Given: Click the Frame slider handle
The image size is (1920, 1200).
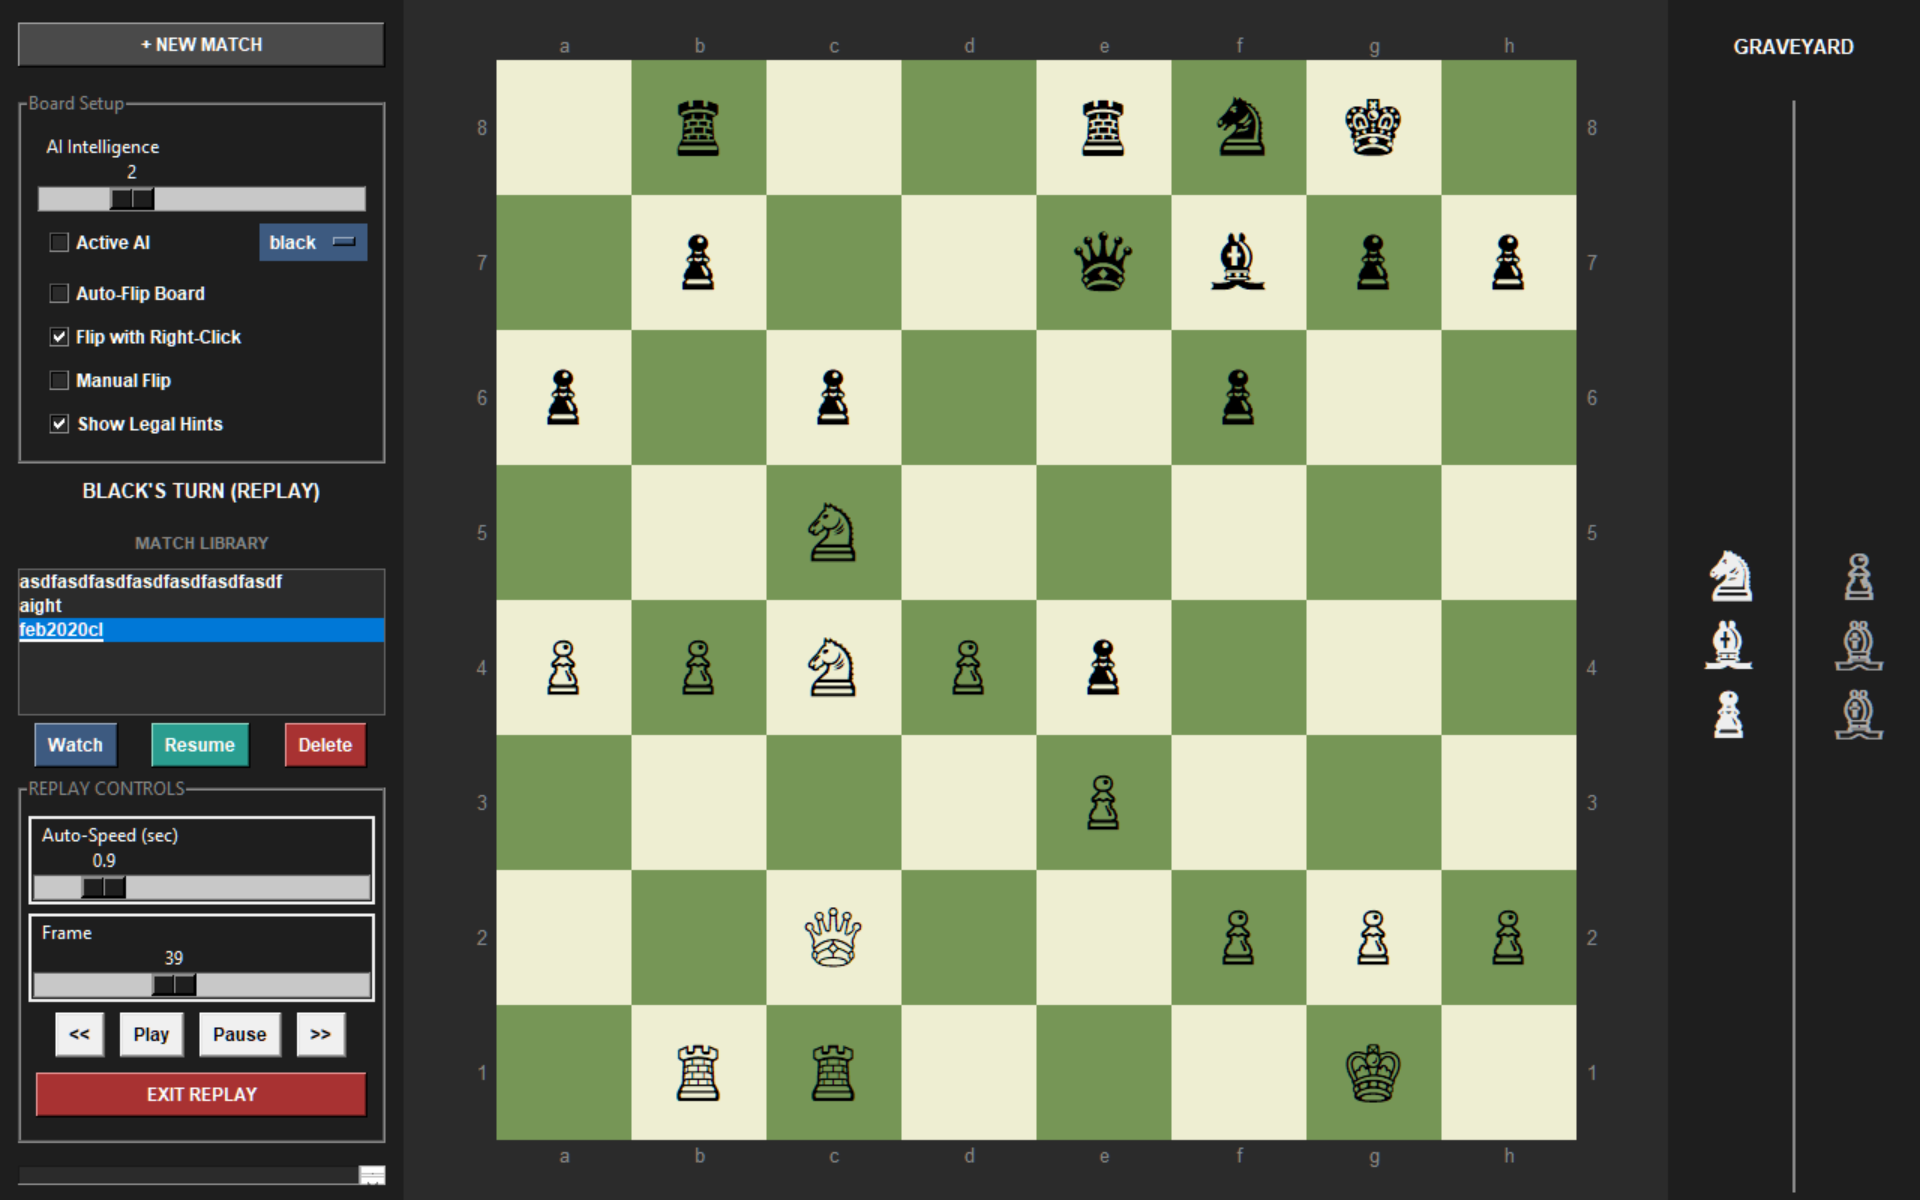Looking at the screenshot, I should tap(174, 985).
